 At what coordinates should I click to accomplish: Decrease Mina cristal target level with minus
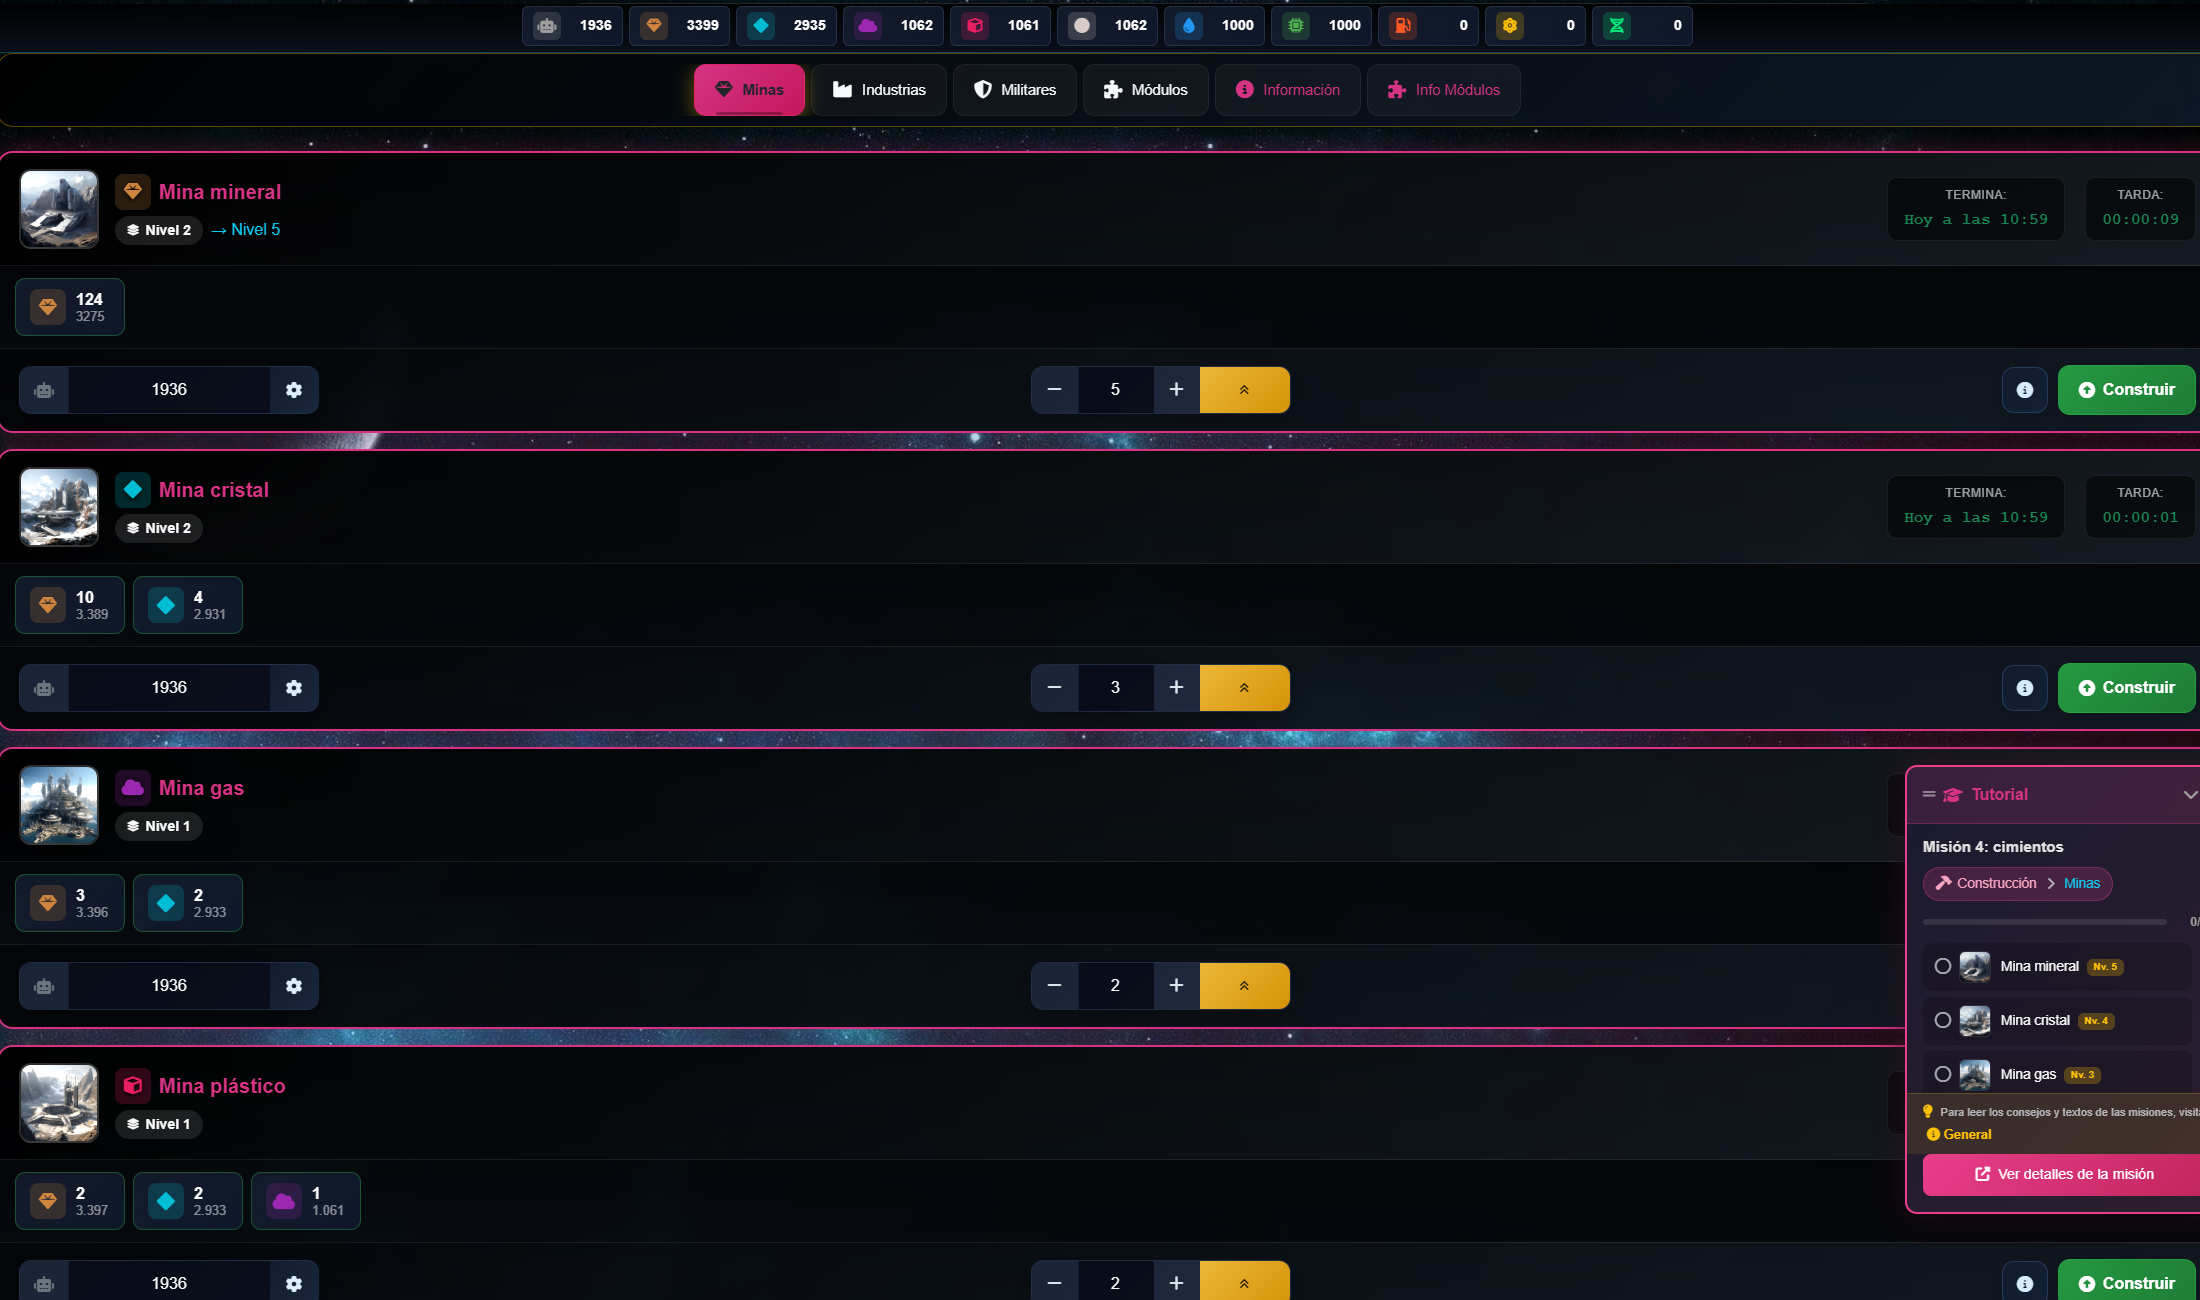[1055, 688]
